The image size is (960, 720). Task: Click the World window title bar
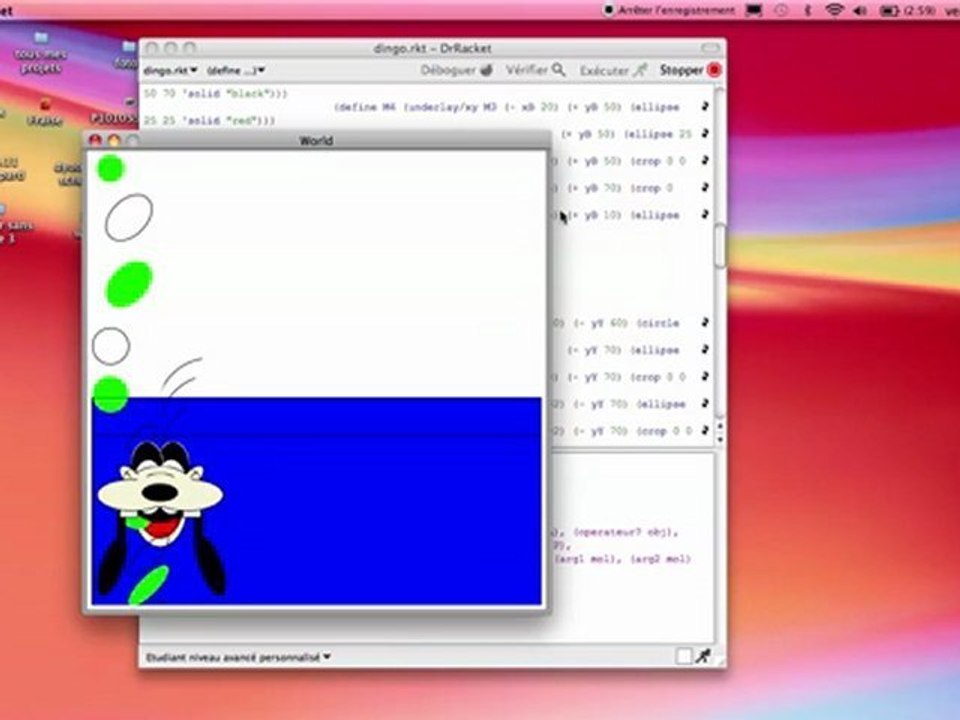pyautogui.click(x=316, y=140)
